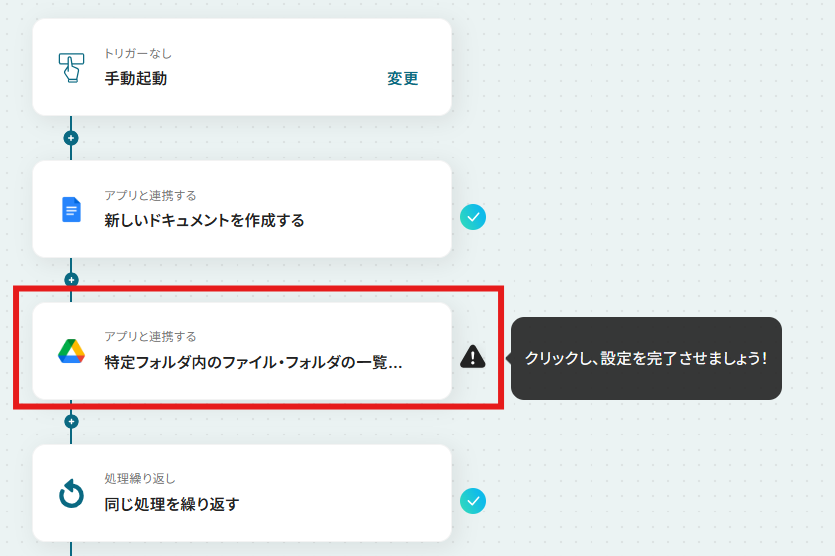Add step below 手動起動 with plus

click(71, 138)
